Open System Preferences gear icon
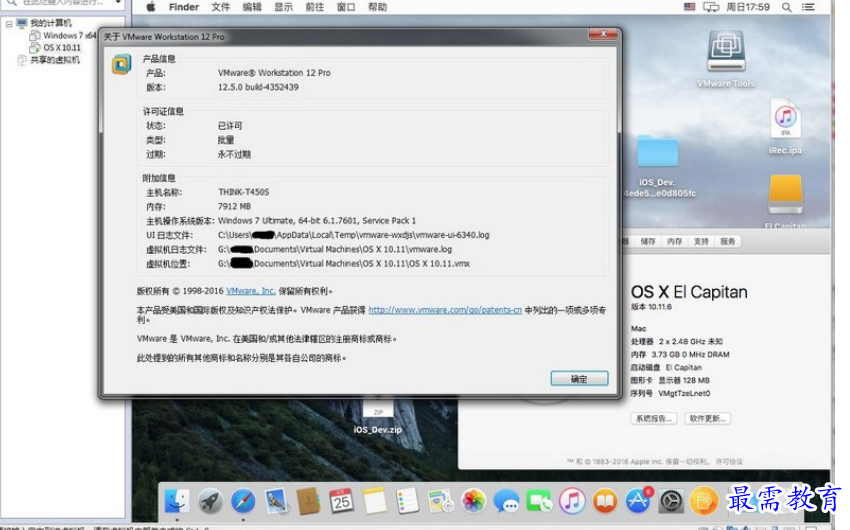 tap(671, 501)
